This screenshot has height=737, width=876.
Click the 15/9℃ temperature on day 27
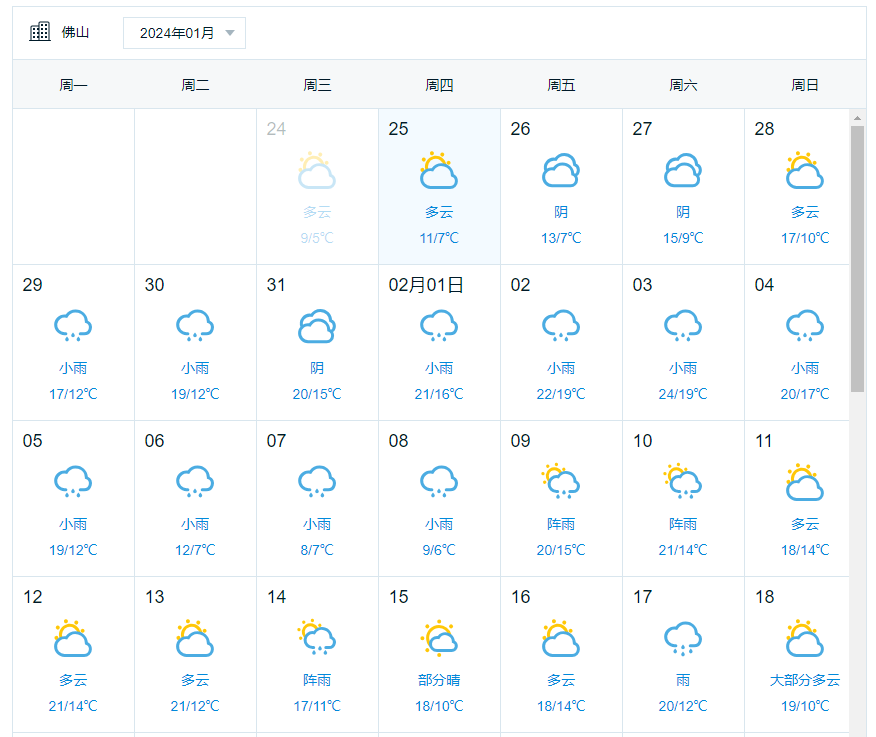pos(683,238)
